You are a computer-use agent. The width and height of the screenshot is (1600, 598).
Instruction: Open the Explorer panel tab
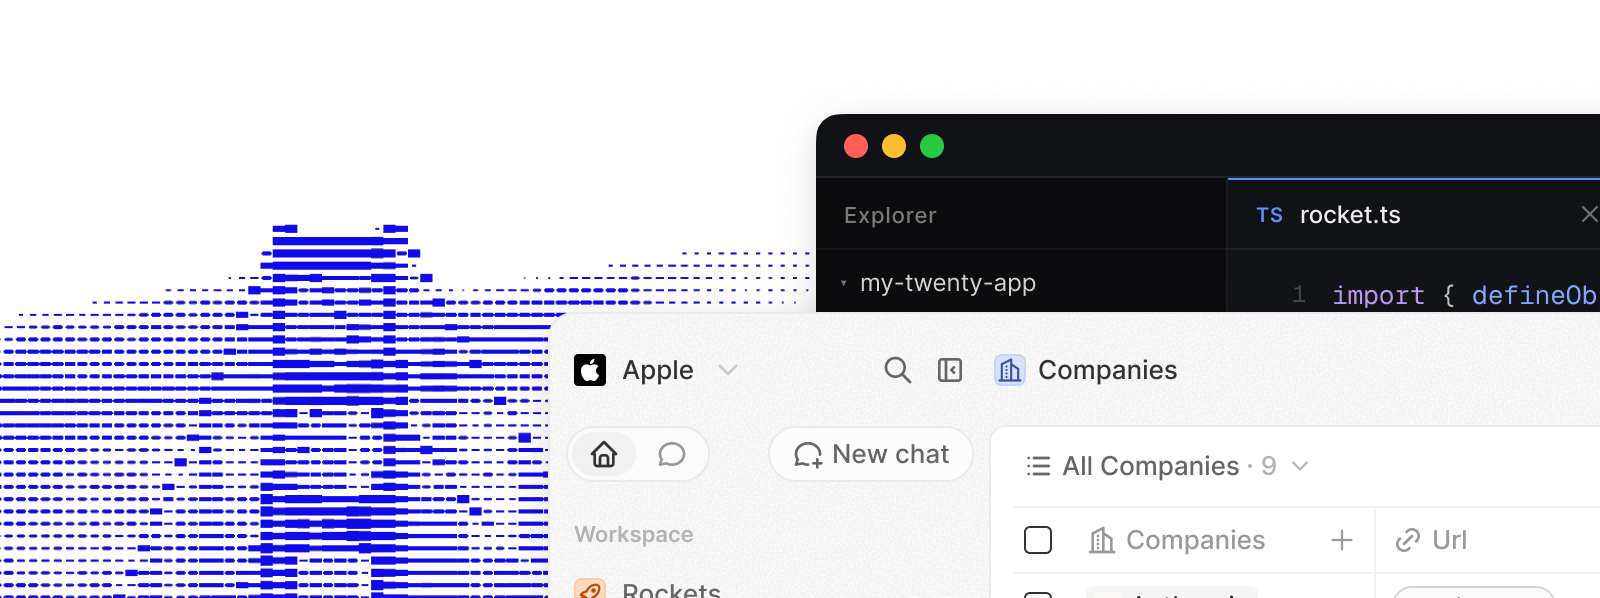pyautogui.click(x=890, y=215)
